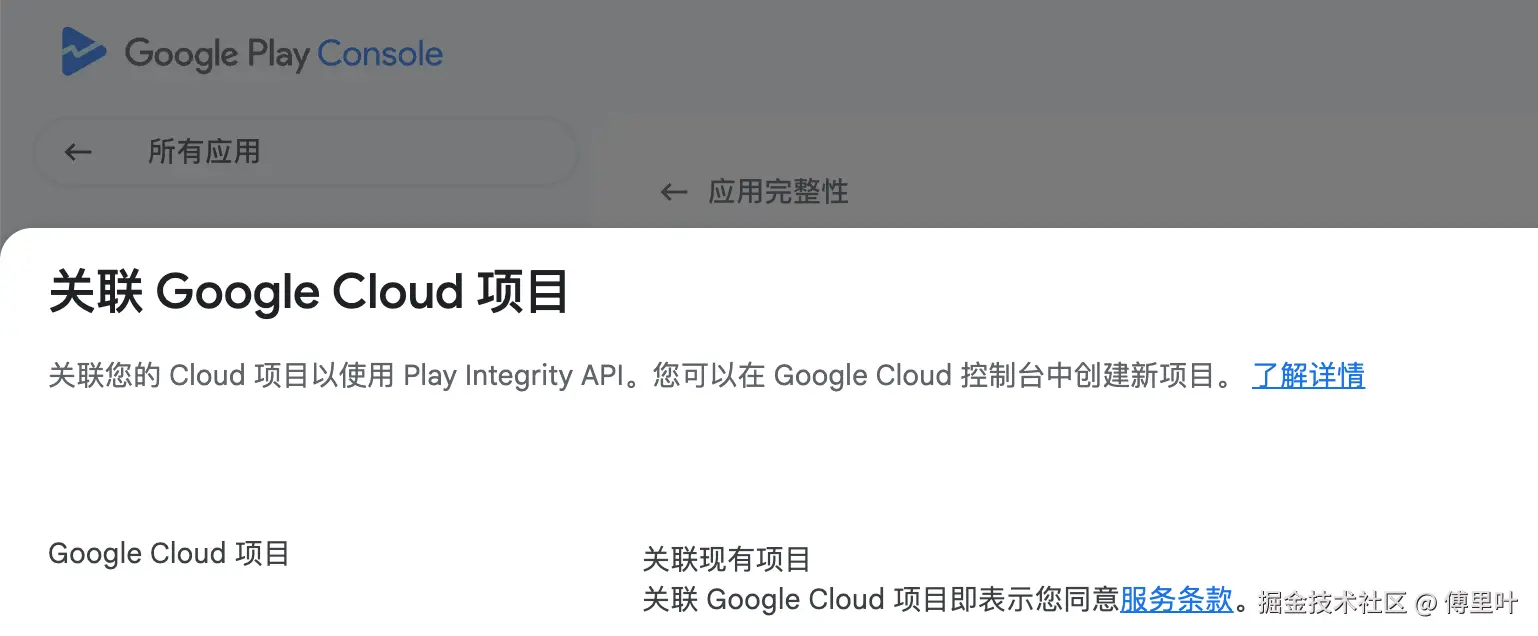Screen dimensions: 1538x636
Task: Click the back arrow beside 所有应用
Action: (78, 152)
